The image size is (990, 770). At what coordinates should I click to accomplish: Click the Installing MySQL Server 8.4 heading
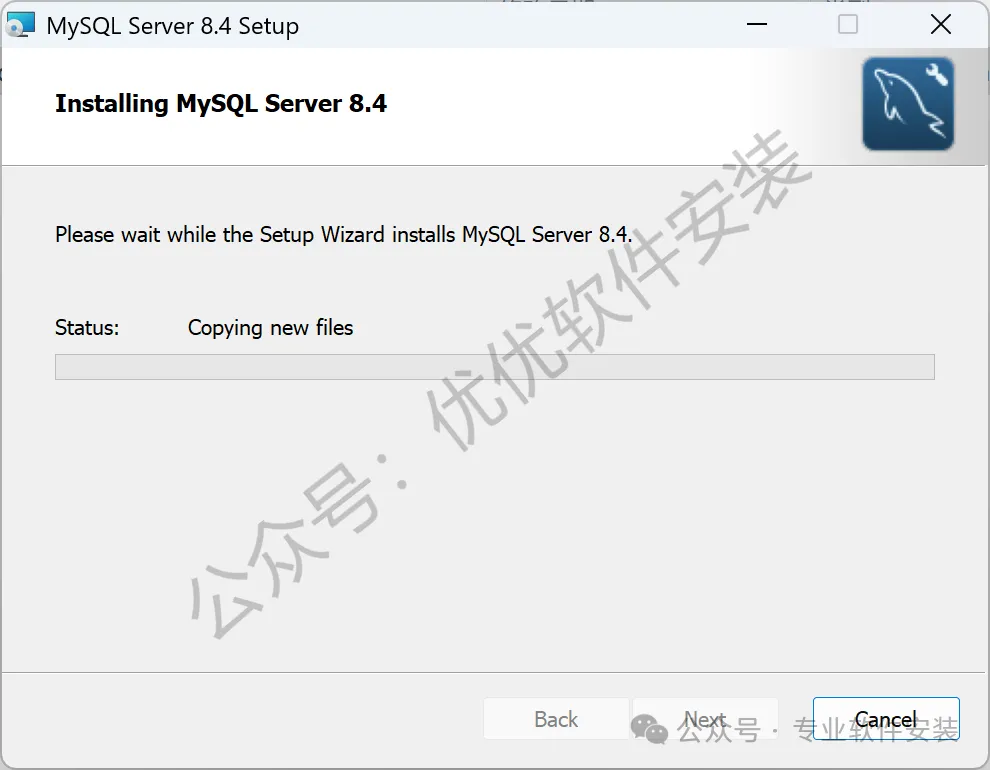coord(220,104)
